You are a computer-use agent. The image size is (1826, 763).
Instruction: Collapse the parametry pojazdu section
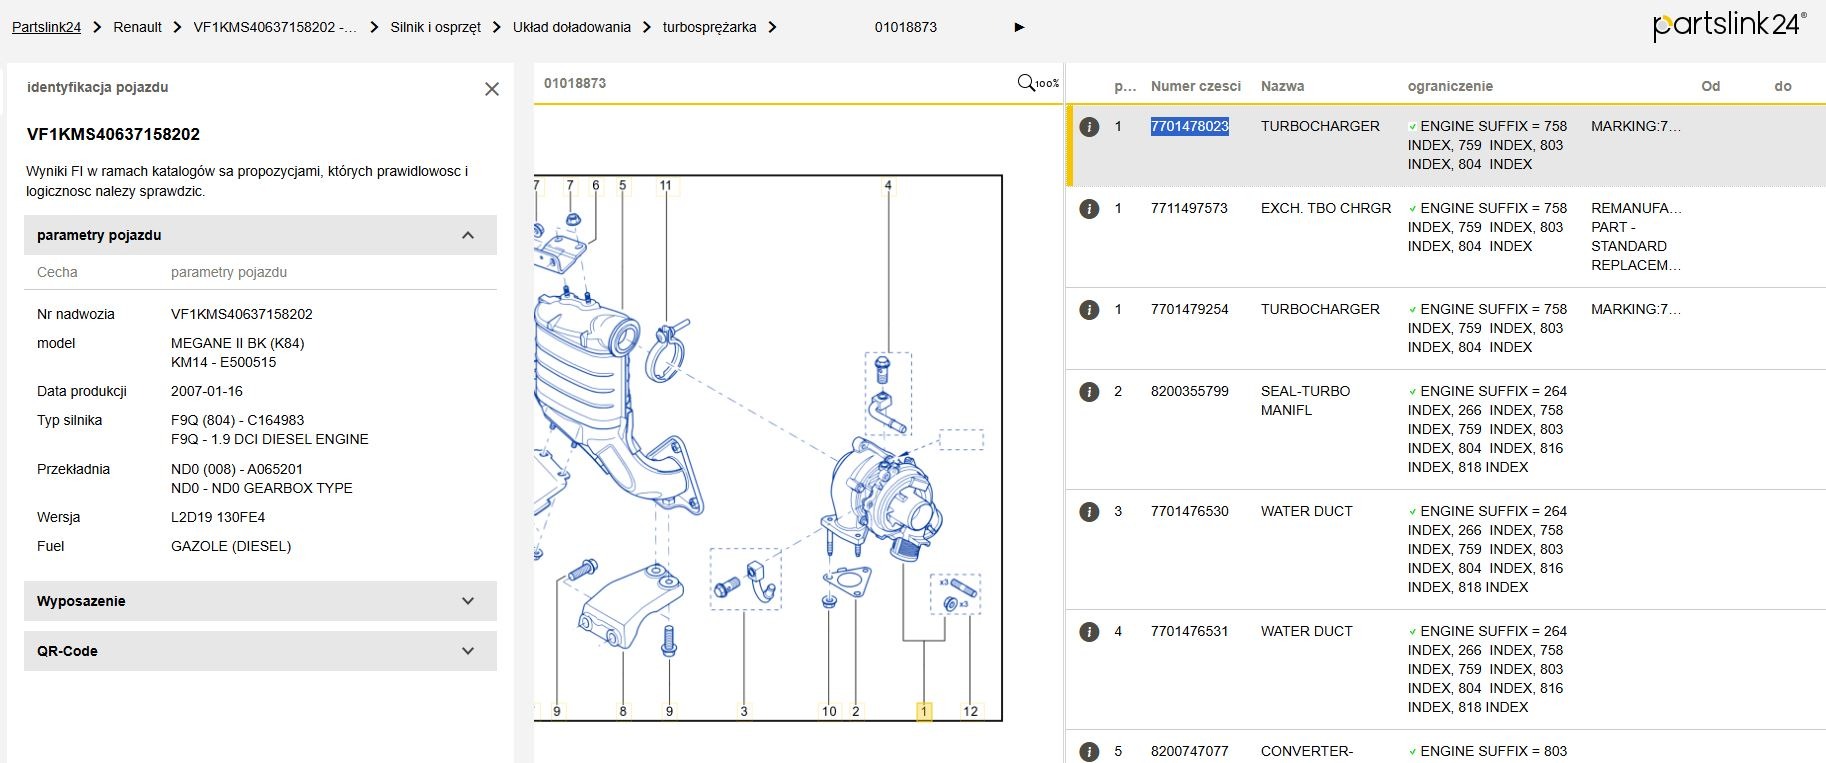pos(468,235)
